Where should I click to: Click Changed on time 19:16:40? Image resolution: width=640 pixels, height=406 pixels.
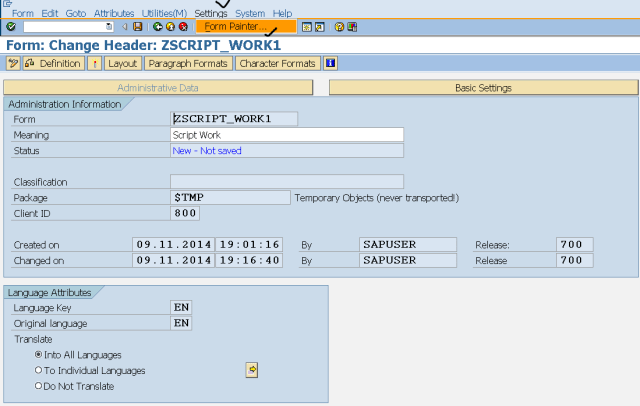[249, 260]
